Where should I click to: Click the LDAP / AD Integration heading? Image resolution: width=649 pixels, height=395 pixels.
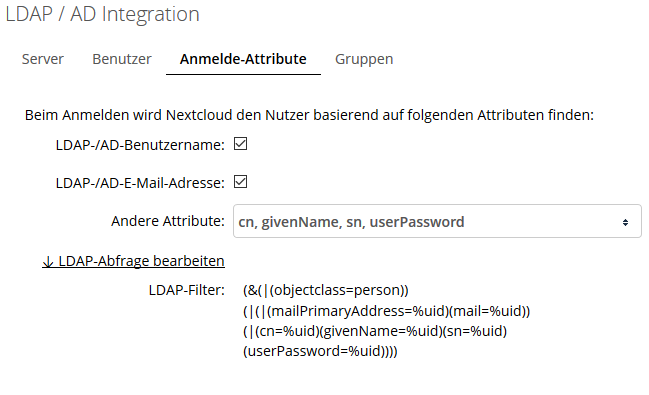(x=102, y=14)
